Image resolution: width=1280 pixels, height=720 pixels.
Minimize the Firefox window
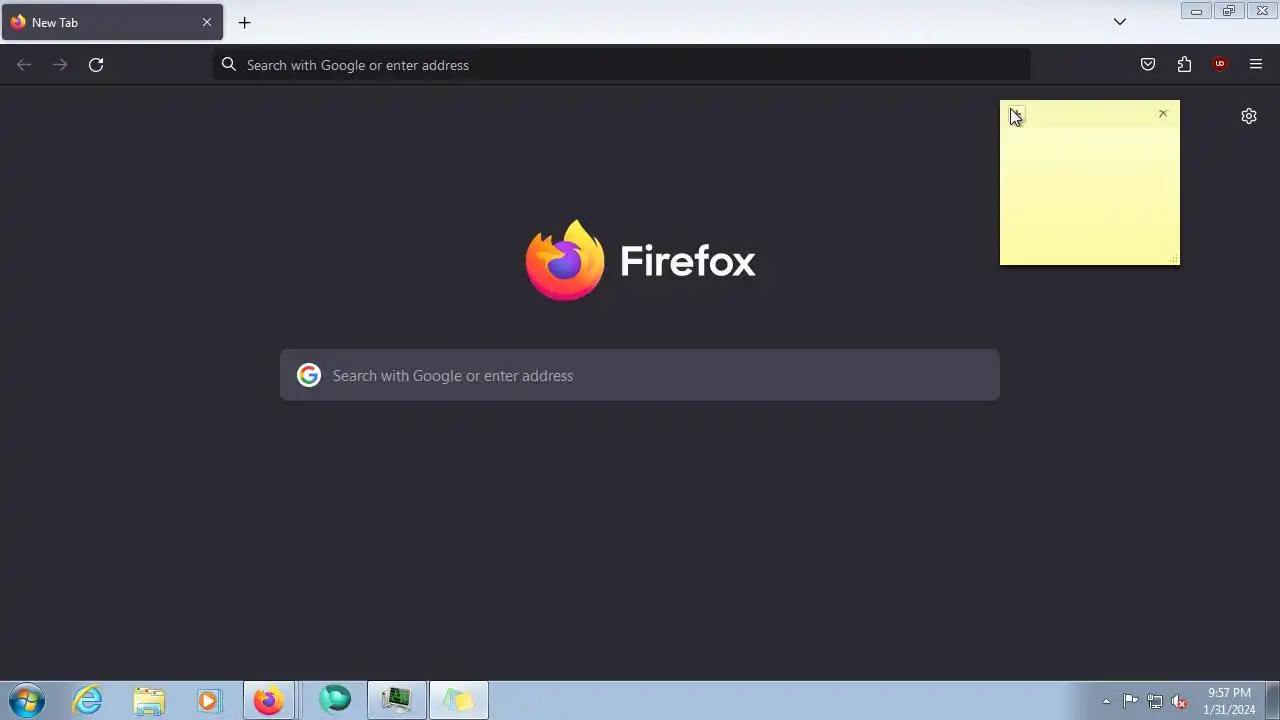pos(1196,11)
